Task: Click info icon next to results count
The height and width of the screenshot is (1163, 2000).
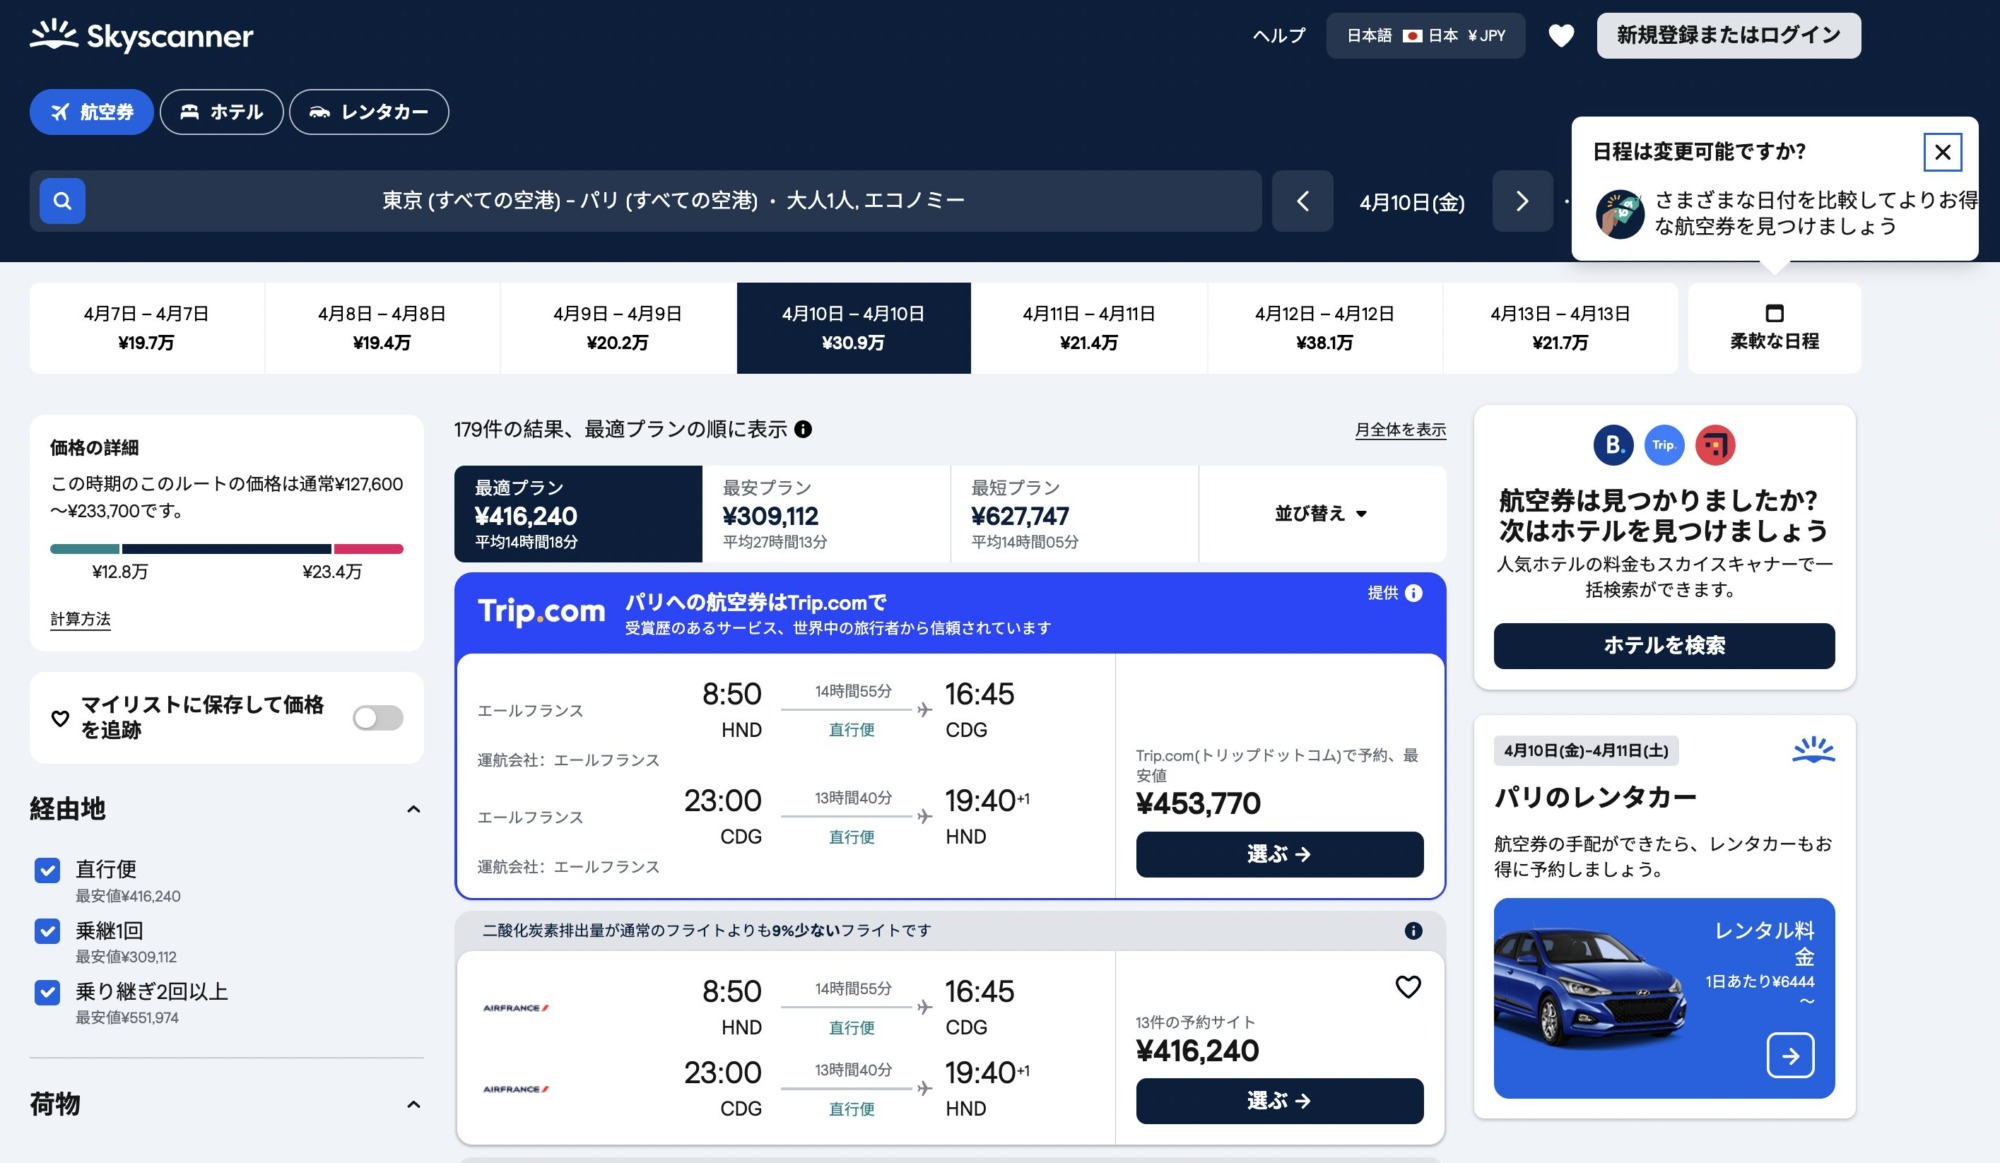Action: pyautogui.click(x=803, y=429)
